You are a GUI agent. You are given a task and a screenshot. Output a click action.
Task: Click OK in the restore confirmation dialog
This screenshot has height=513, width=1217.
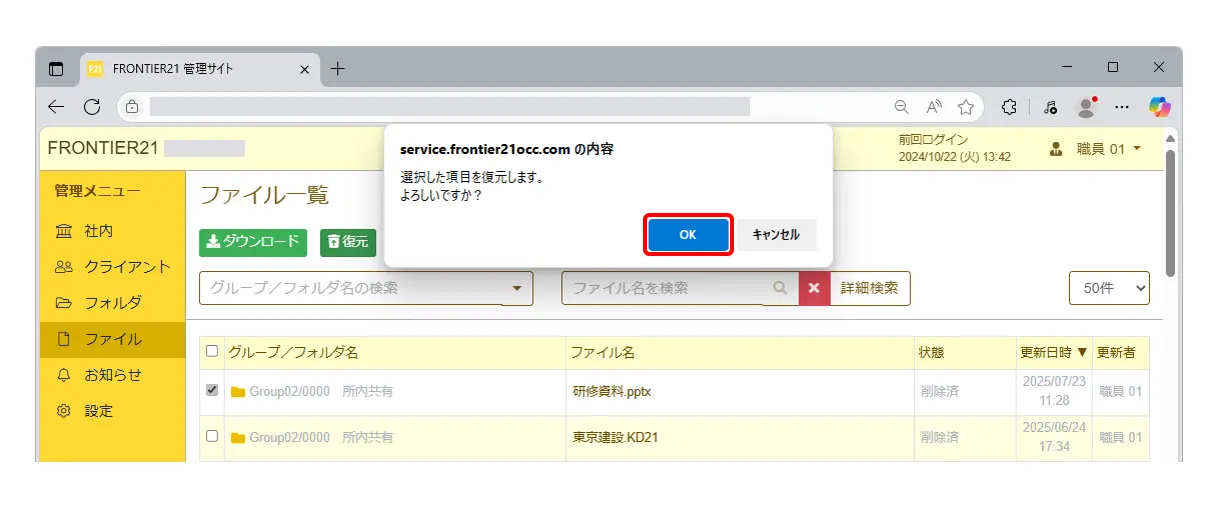coord(688,235)
